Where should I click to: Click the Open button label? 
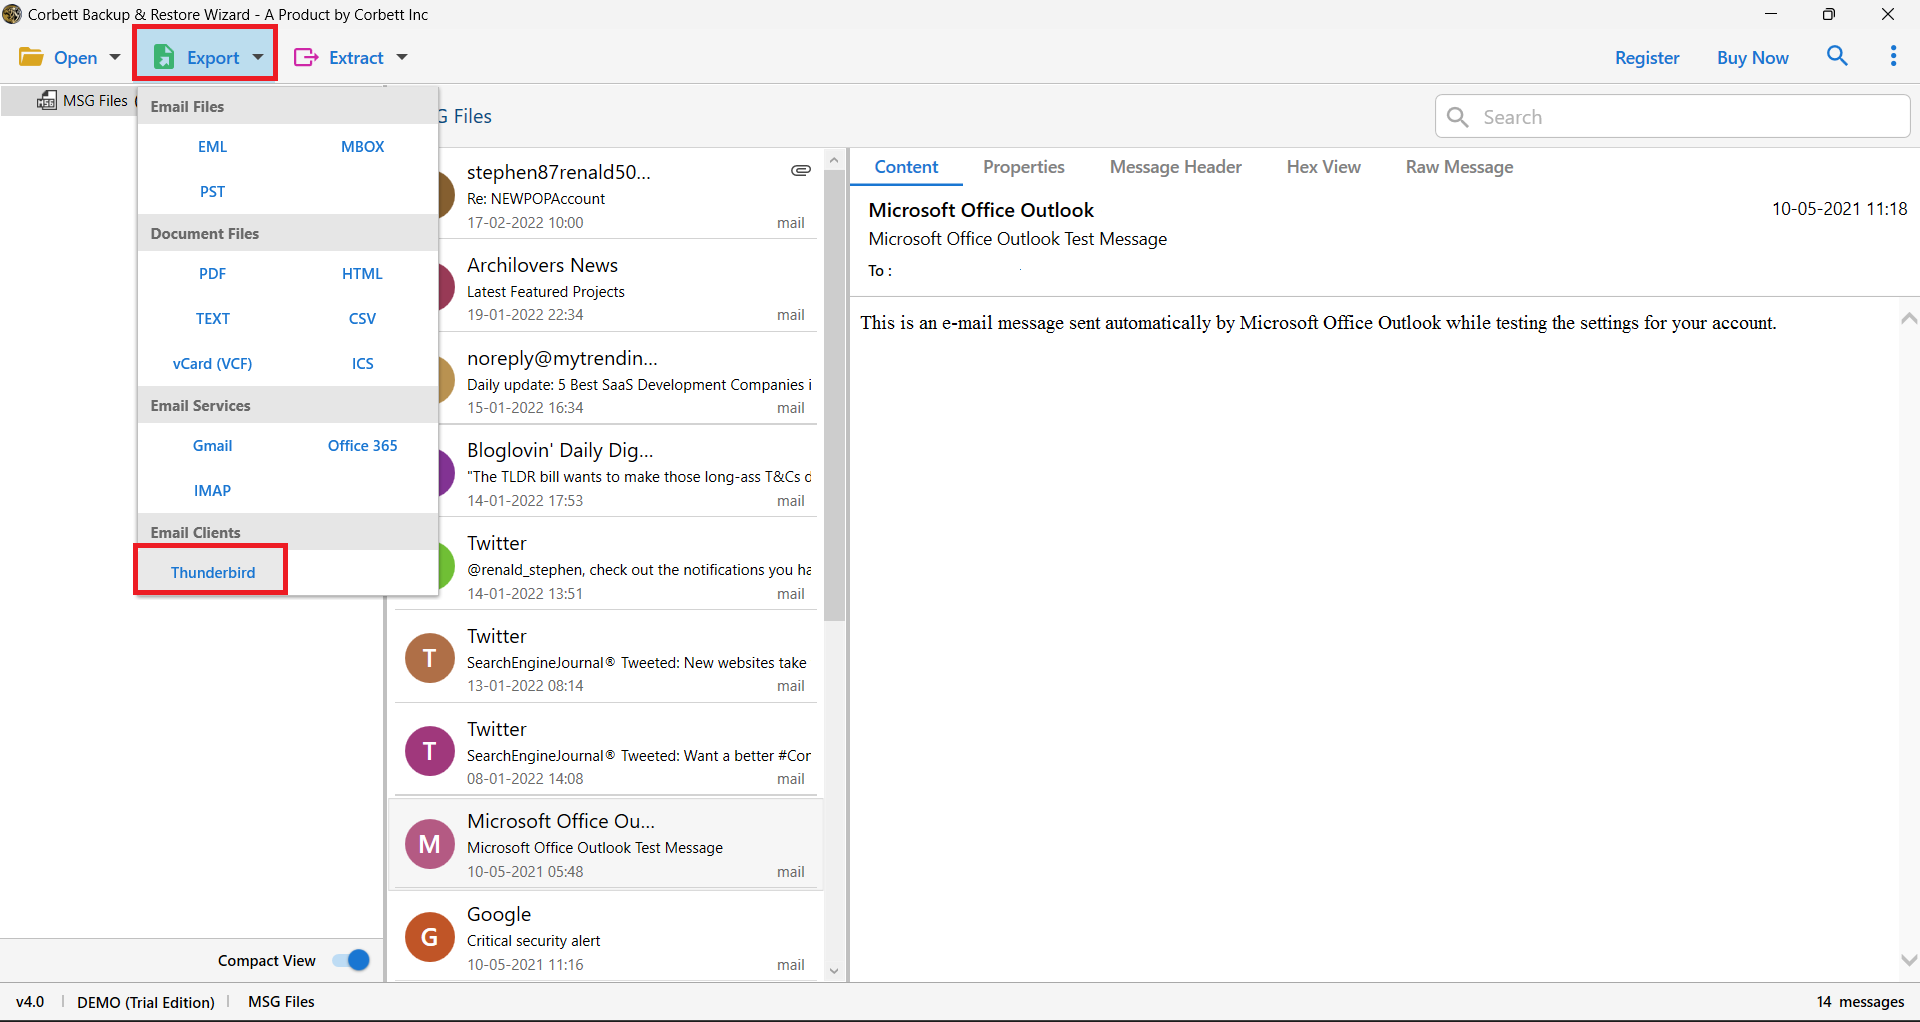coord(75,57)
